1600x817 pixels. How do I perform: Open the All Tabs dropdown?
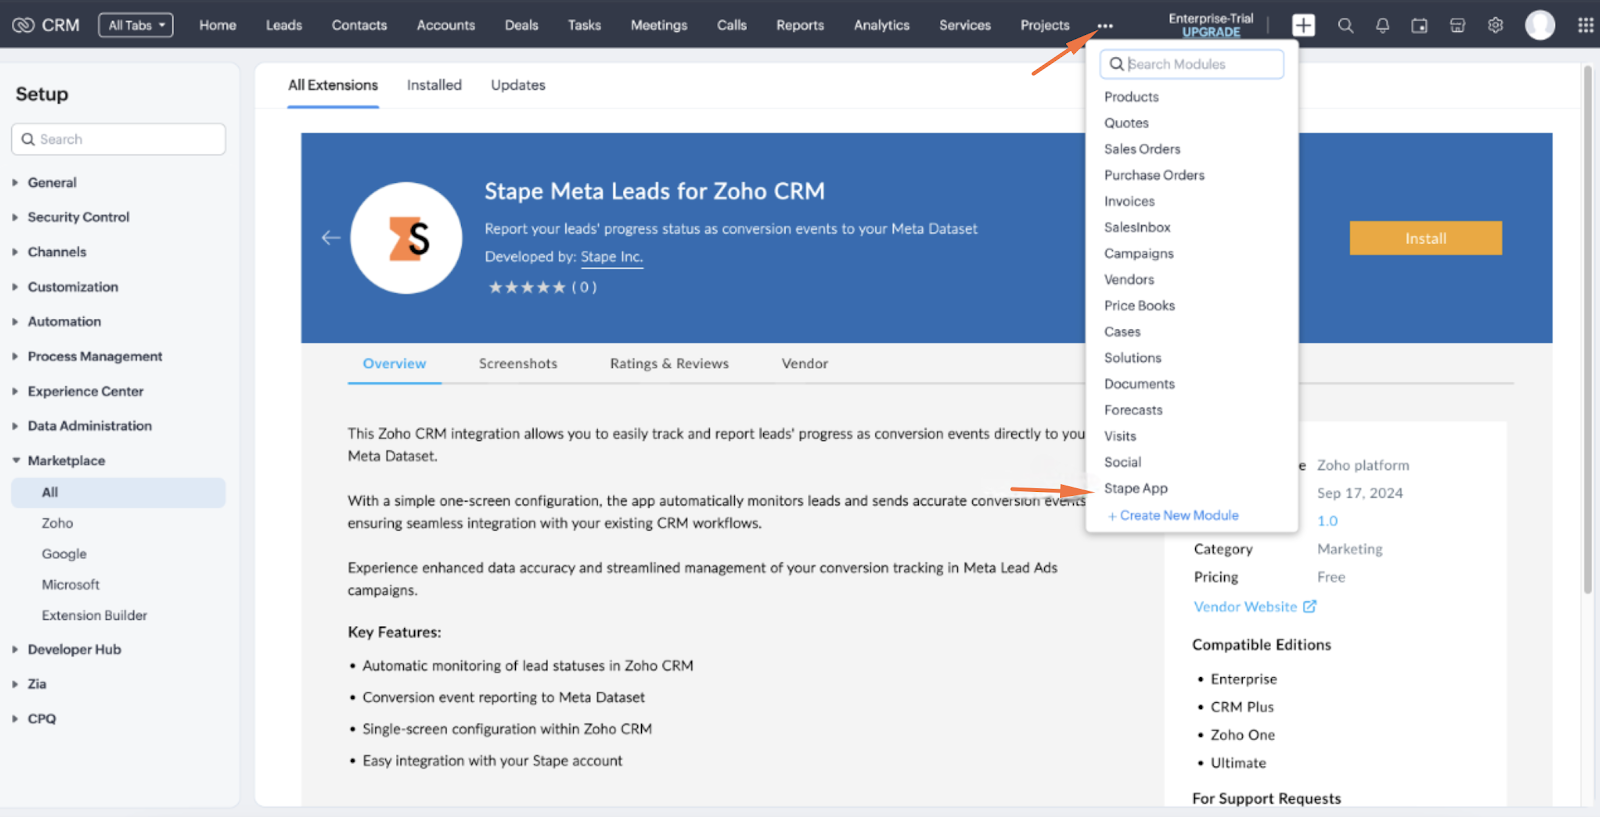pyautogui.click(x=136, y=25)
